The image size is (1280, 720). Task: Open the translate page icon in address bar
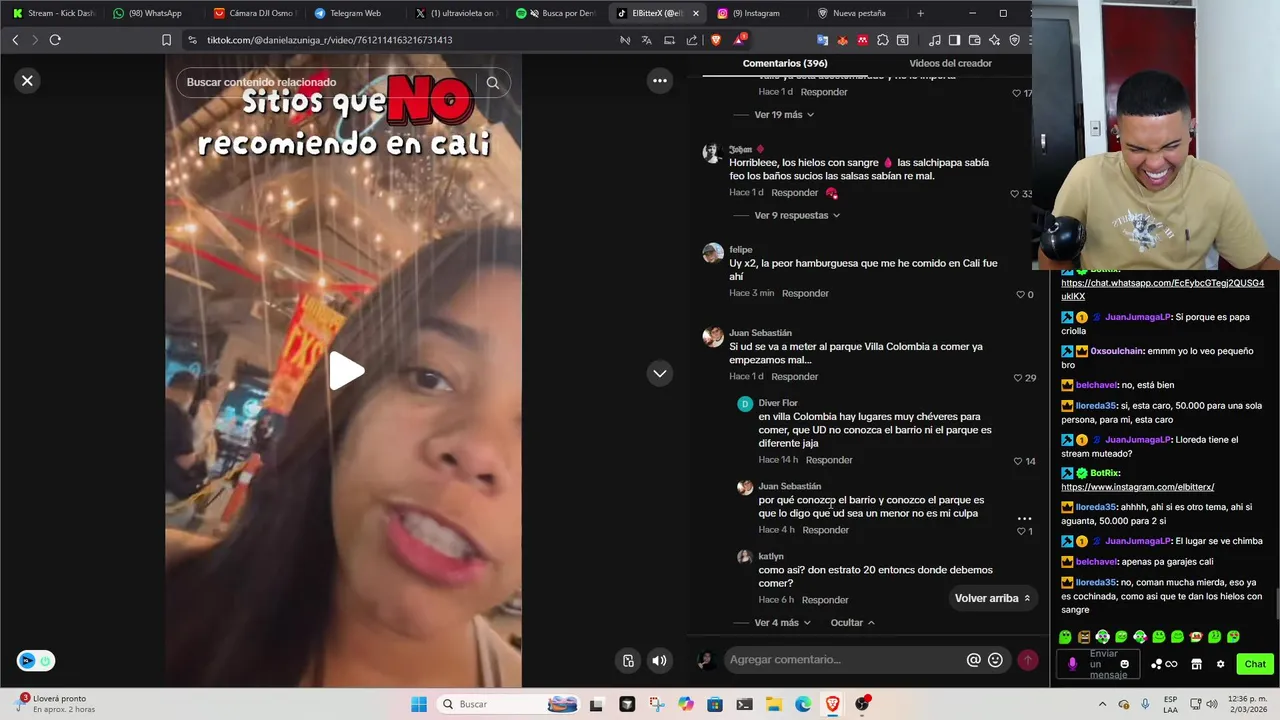pos(646,40)
